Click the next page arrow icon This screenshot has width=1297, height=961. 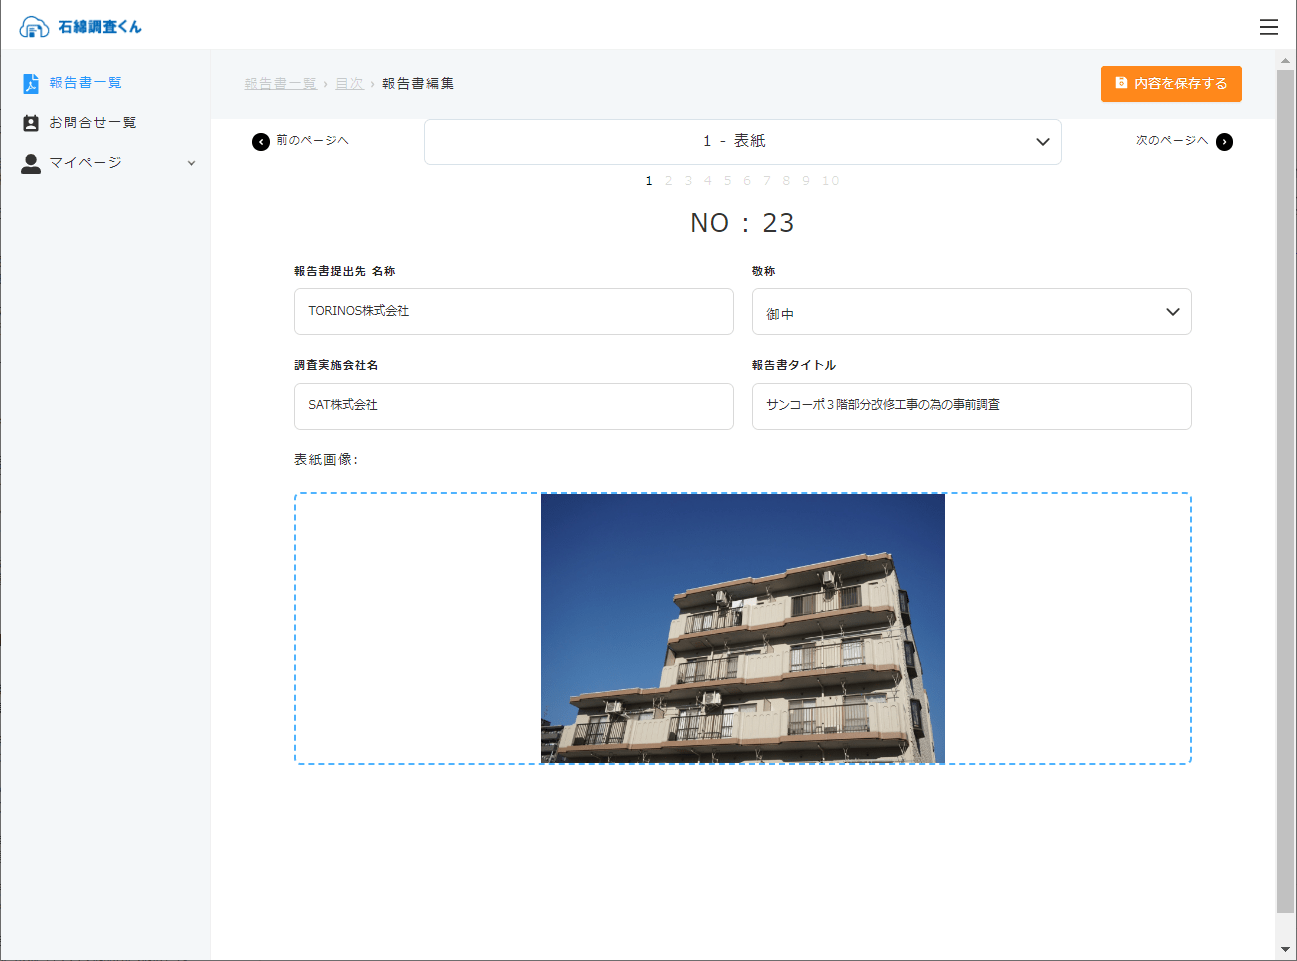click(x=1224, y=142)
